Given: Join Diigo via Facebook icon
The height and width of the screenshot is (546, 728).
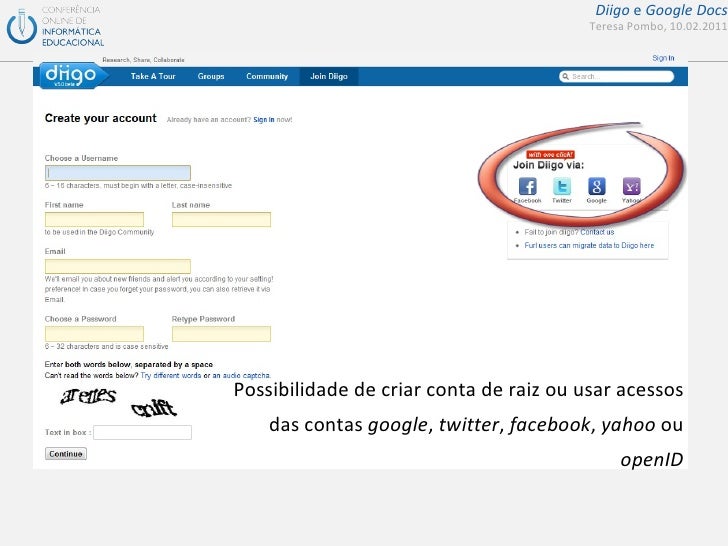Looking at the screenshot, I should pos(527,186).
